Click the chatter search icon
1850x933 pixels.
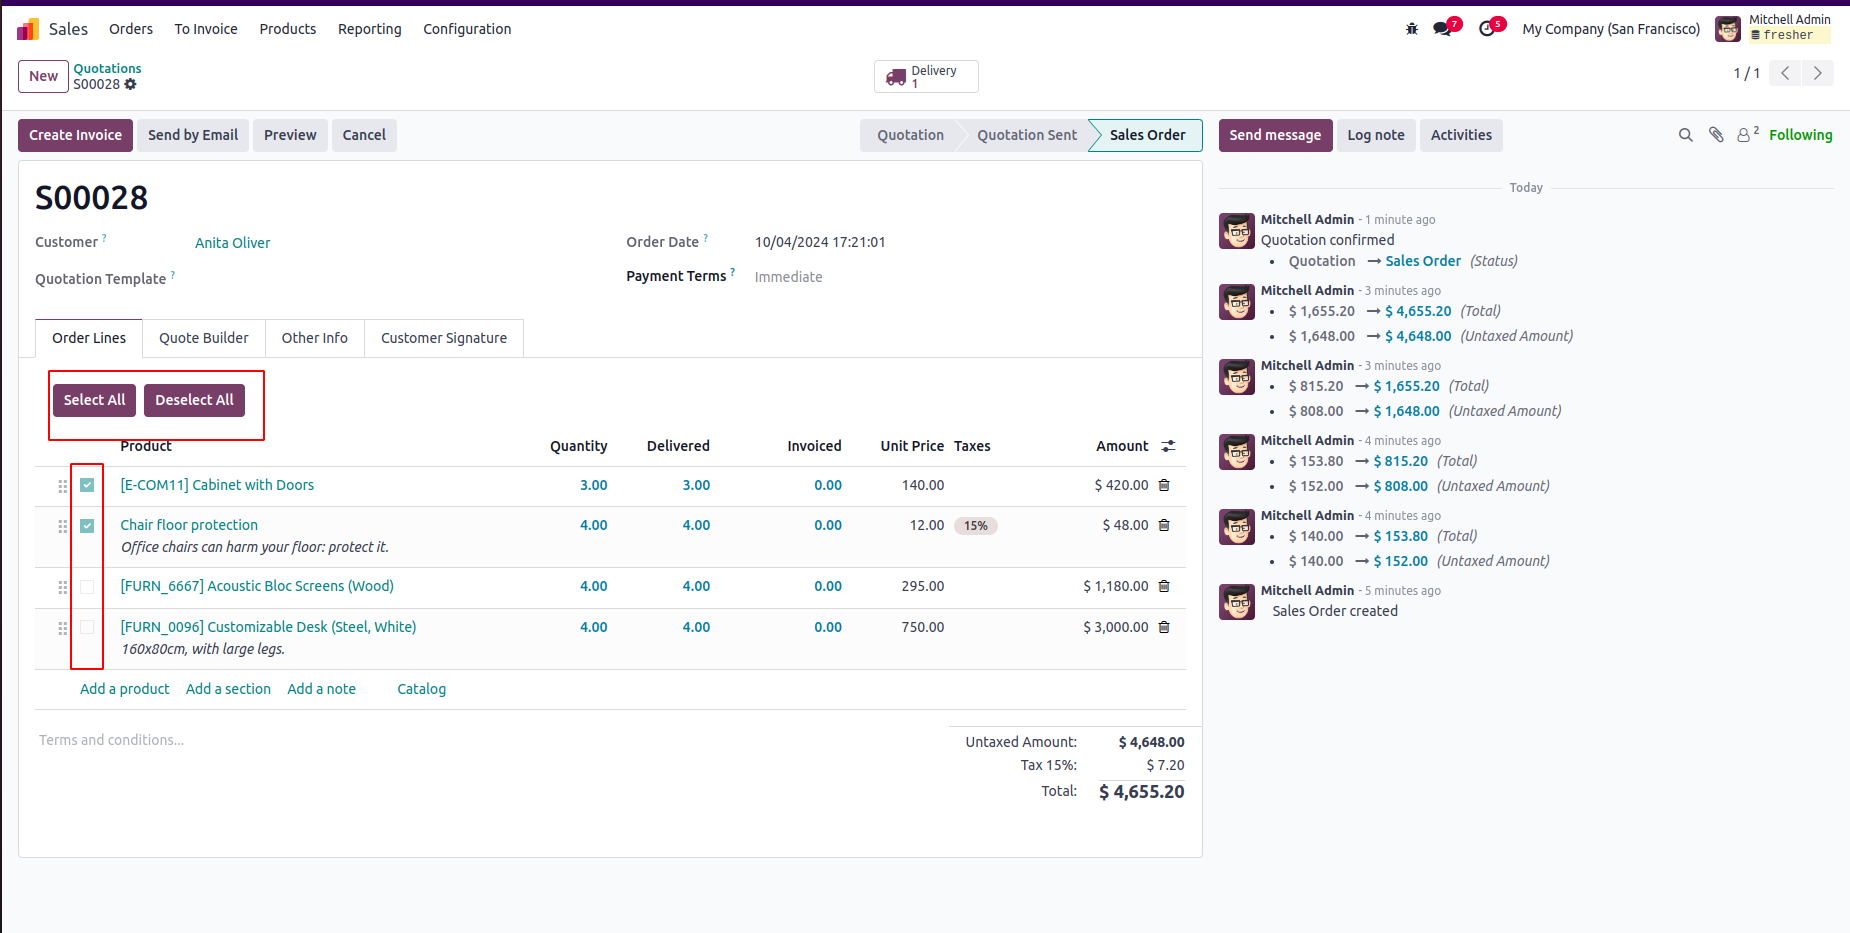[1686, 135]
